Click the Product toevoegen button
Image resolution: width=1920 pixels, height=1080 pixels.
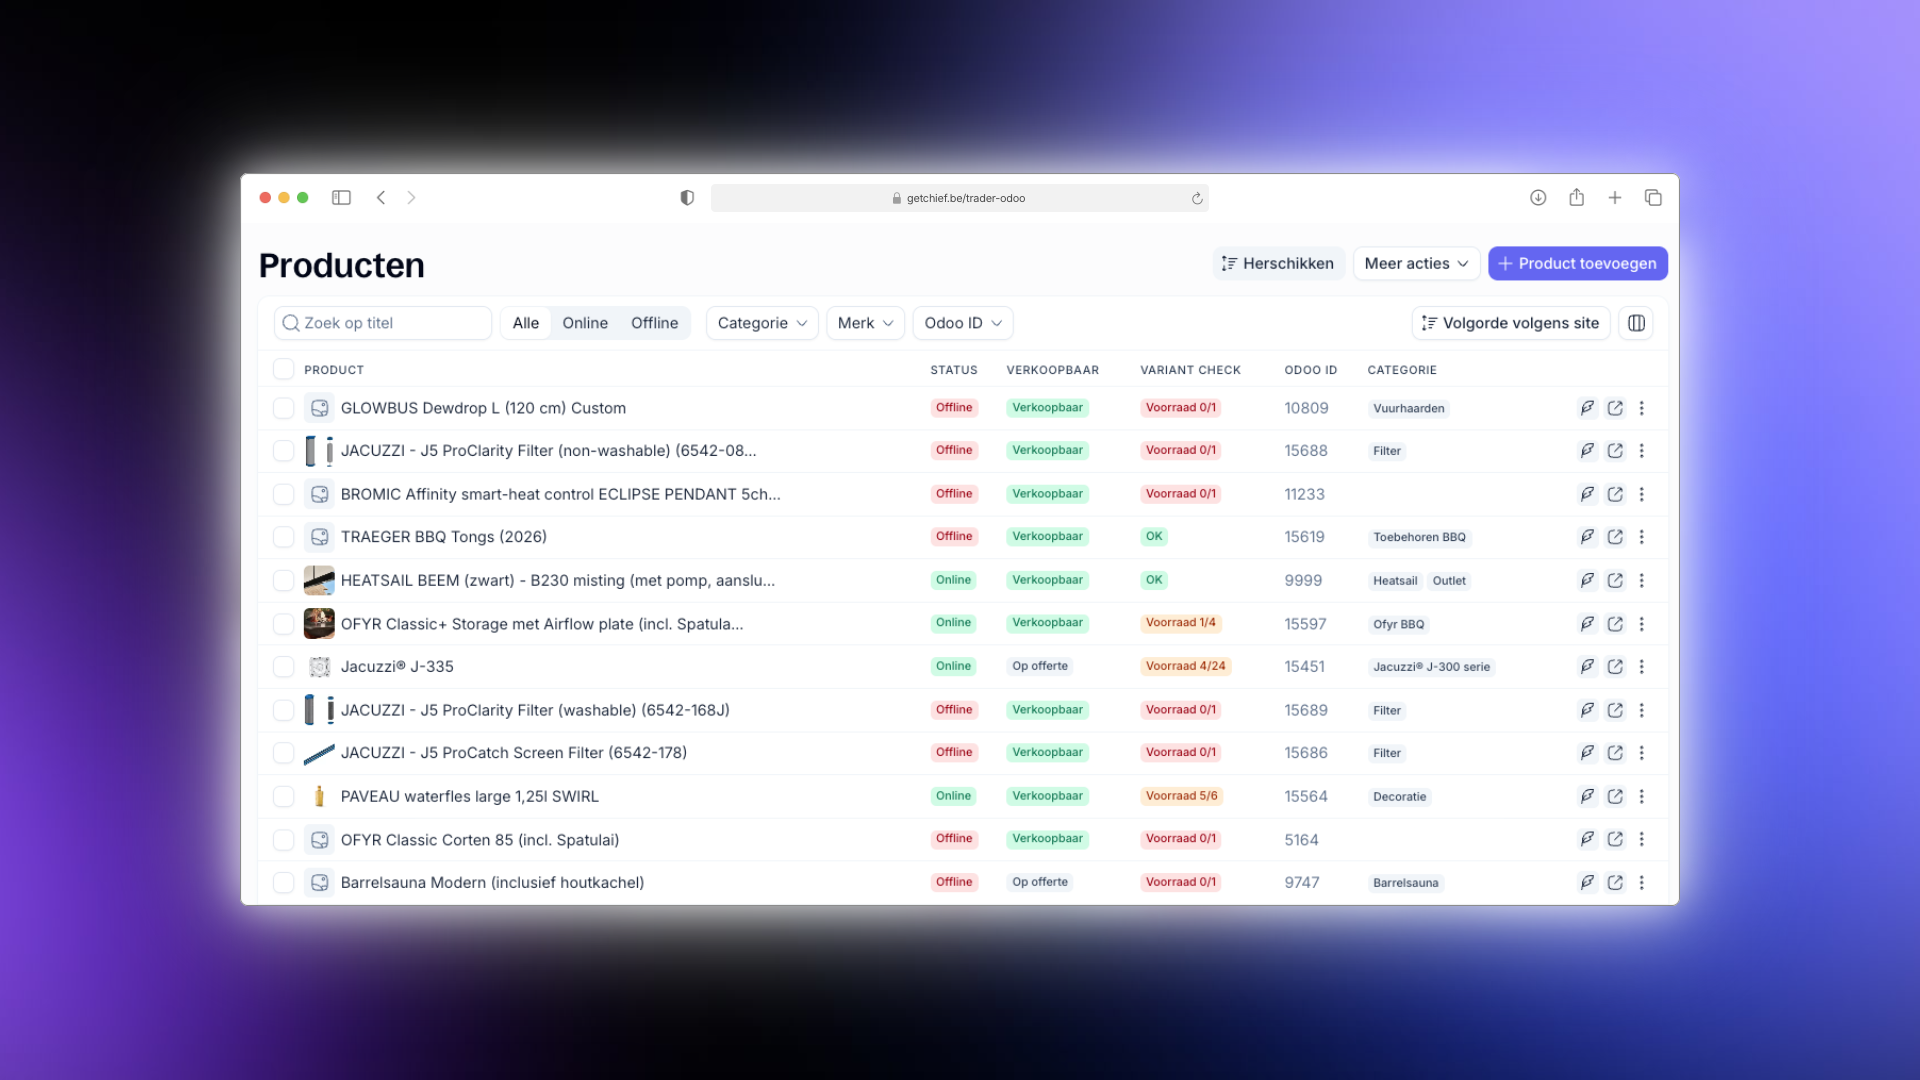pyautogui.click(x=1577, y=263)
